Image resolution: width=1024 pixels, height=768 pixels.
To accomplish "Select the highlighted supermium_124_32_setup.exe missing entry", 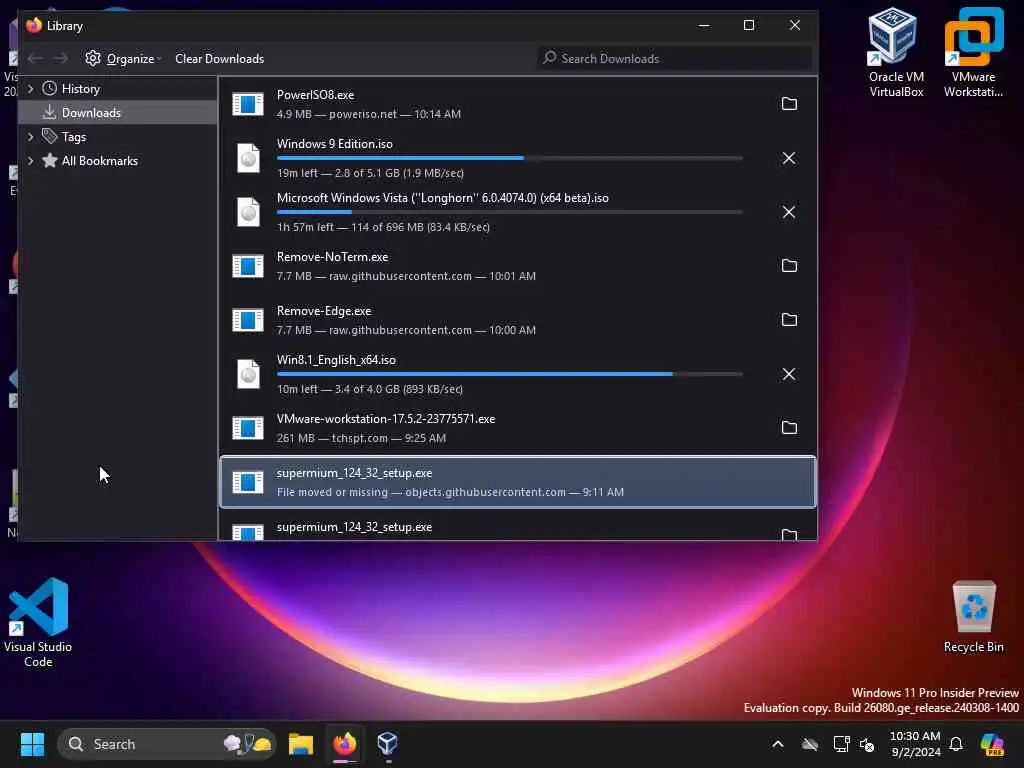I will point(518,482).
